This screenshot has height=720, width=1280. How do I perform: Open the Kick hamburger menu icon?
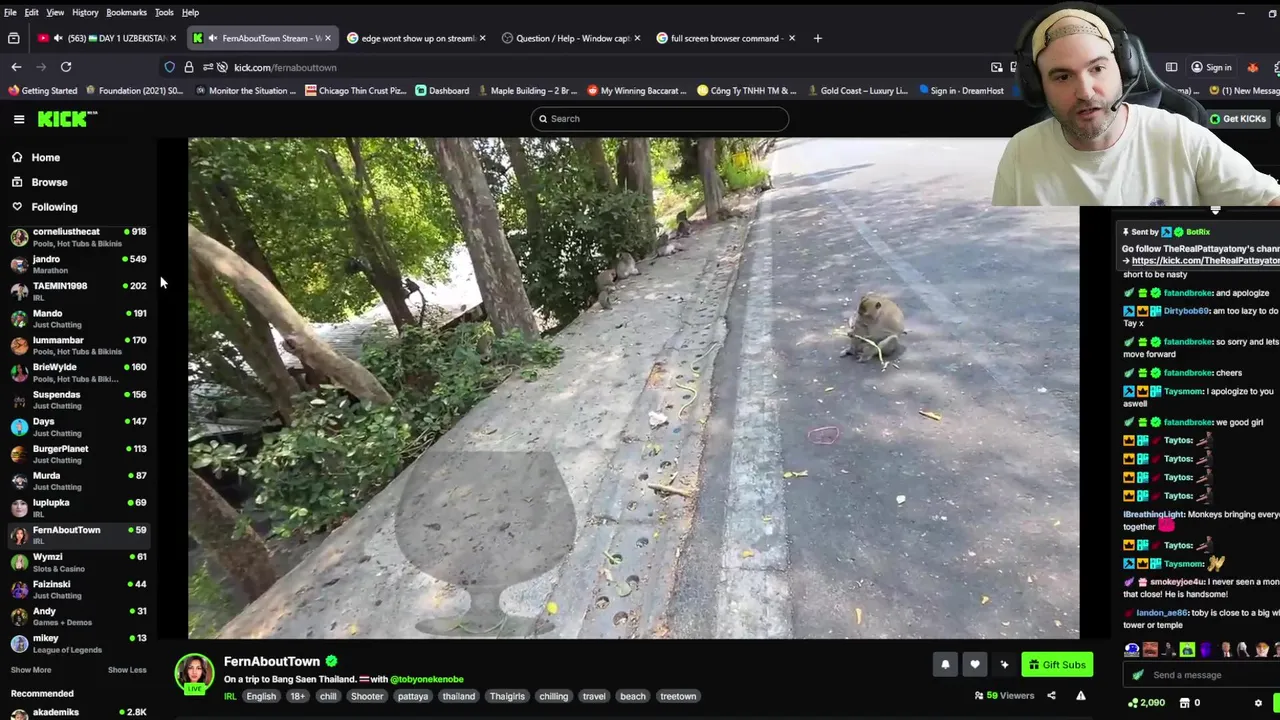click(19, 119)
